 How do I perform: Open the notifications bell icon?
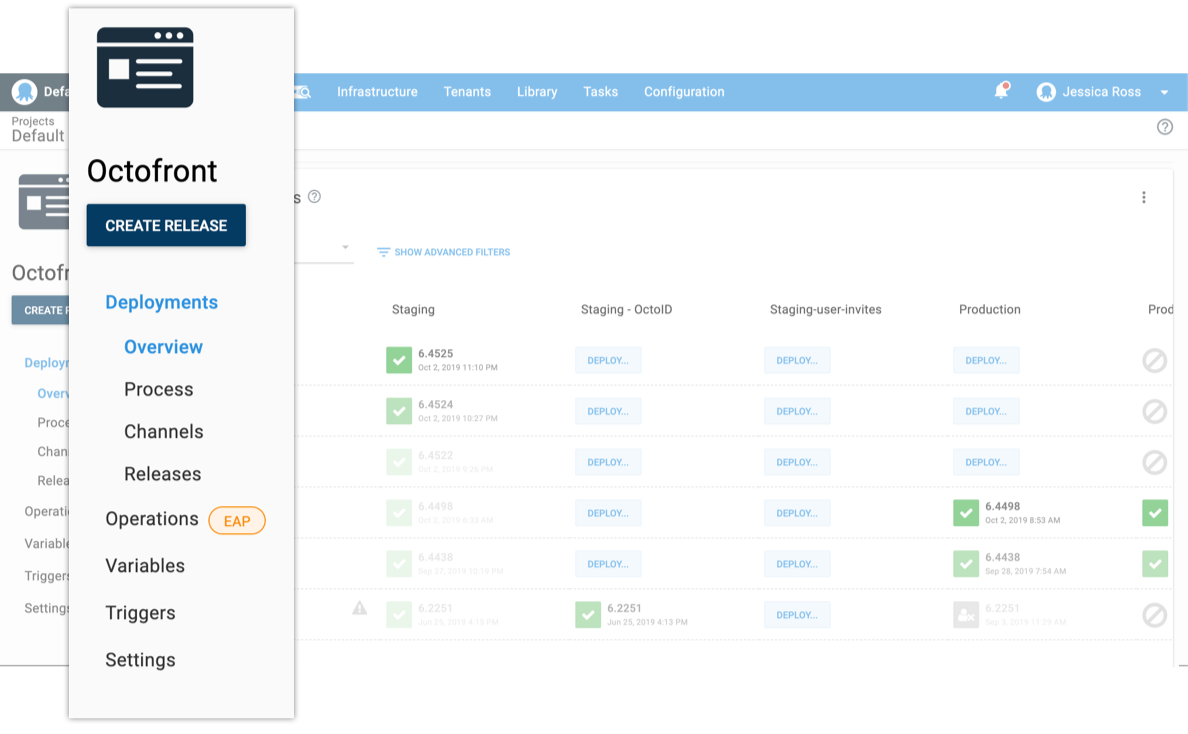(x=1001, y=91)
